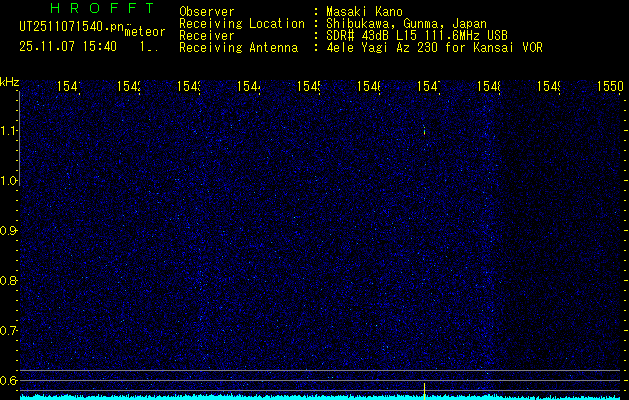Click the 1547 time axis label
The image size is (629, 400).
click(429, 86)
